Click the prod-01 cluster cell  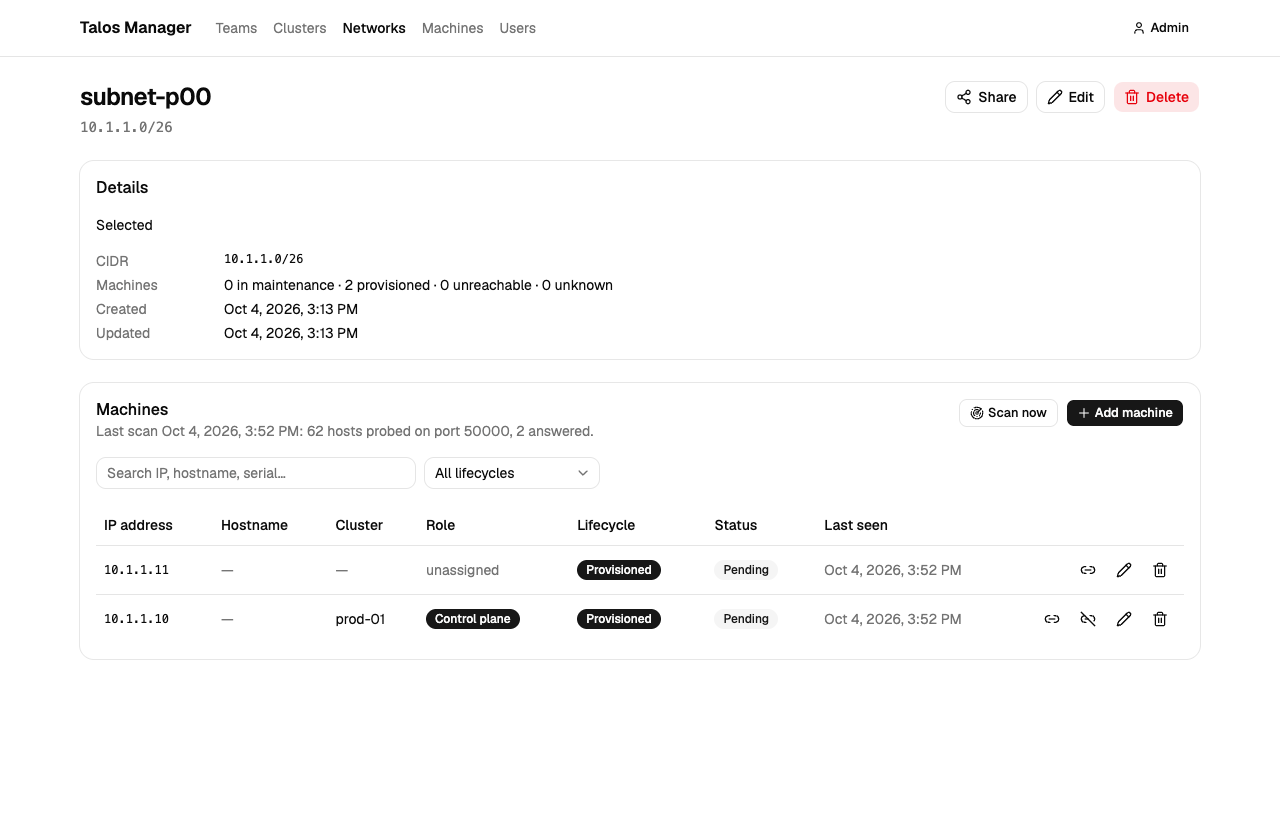coord(360,619)
